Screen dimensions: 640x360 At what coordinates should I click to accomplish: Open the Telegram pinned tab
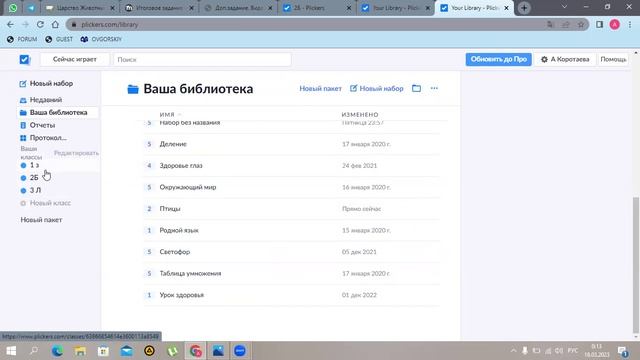pos(31,8)
